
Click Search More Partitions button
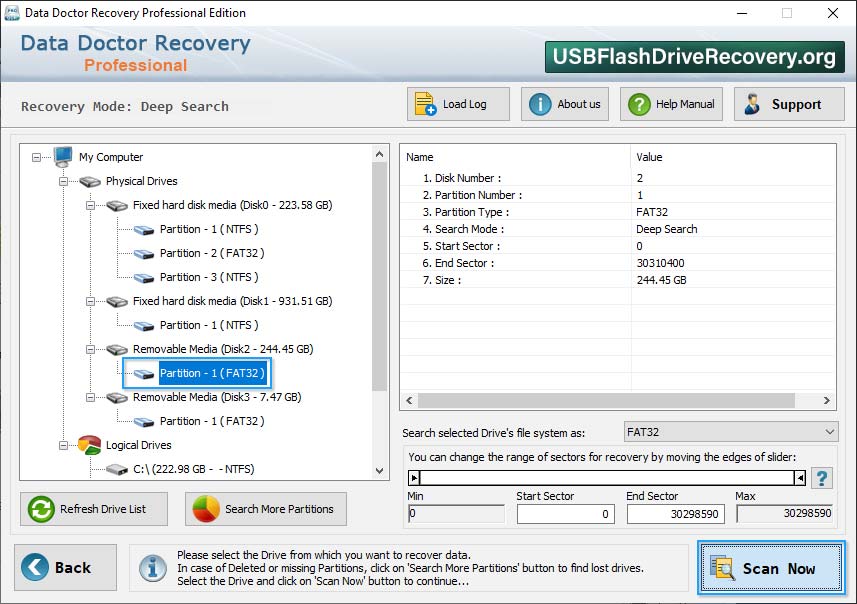click(266, 509)
